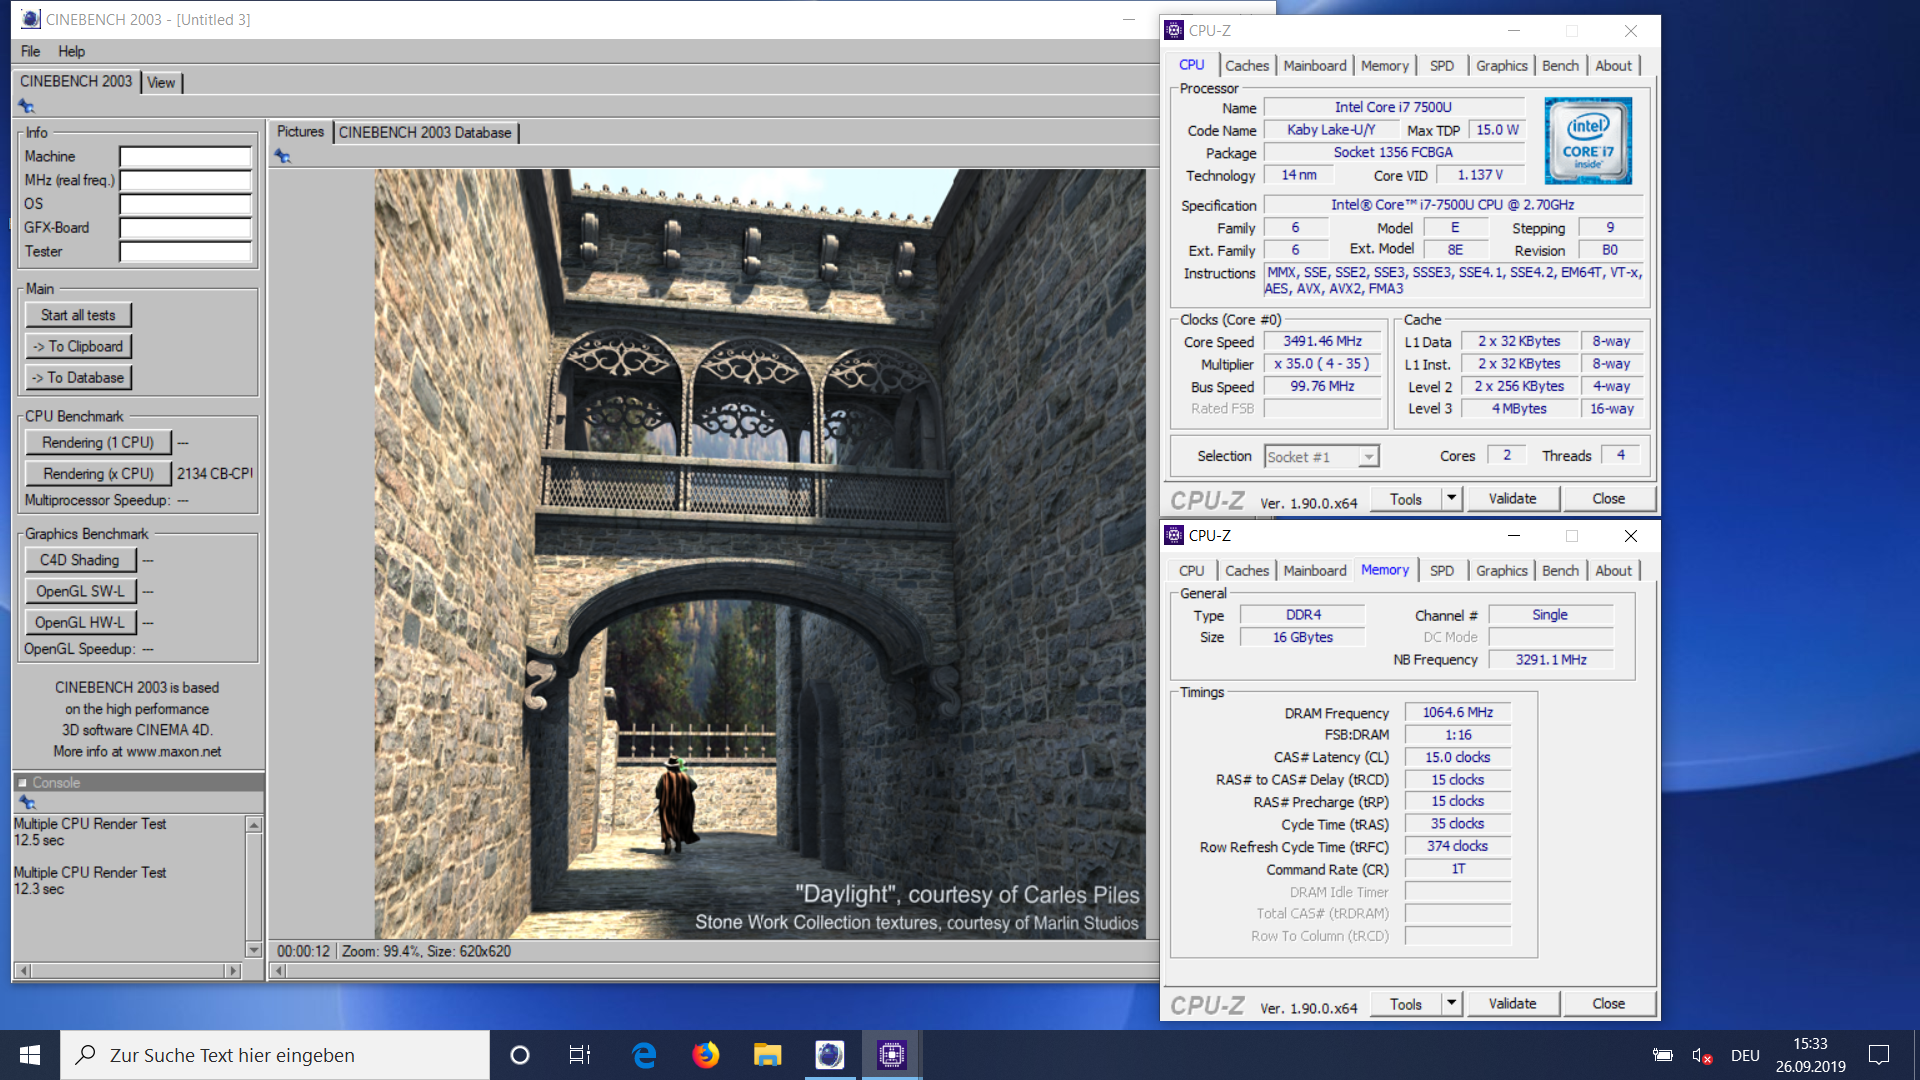Click the picture view horizontal scrollbar left arrow
Screen dimensions: 1920x1080
(281, 970)
